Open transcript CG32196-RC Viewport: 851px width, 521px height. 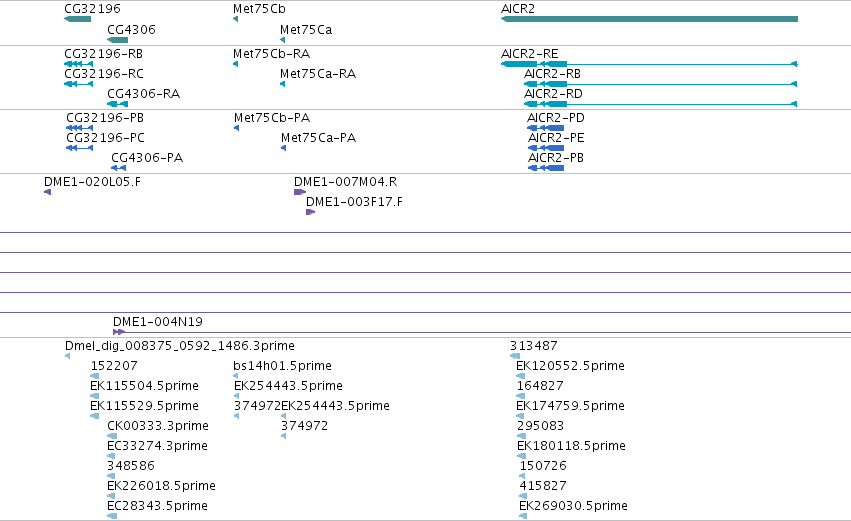(x=104, y=73)
